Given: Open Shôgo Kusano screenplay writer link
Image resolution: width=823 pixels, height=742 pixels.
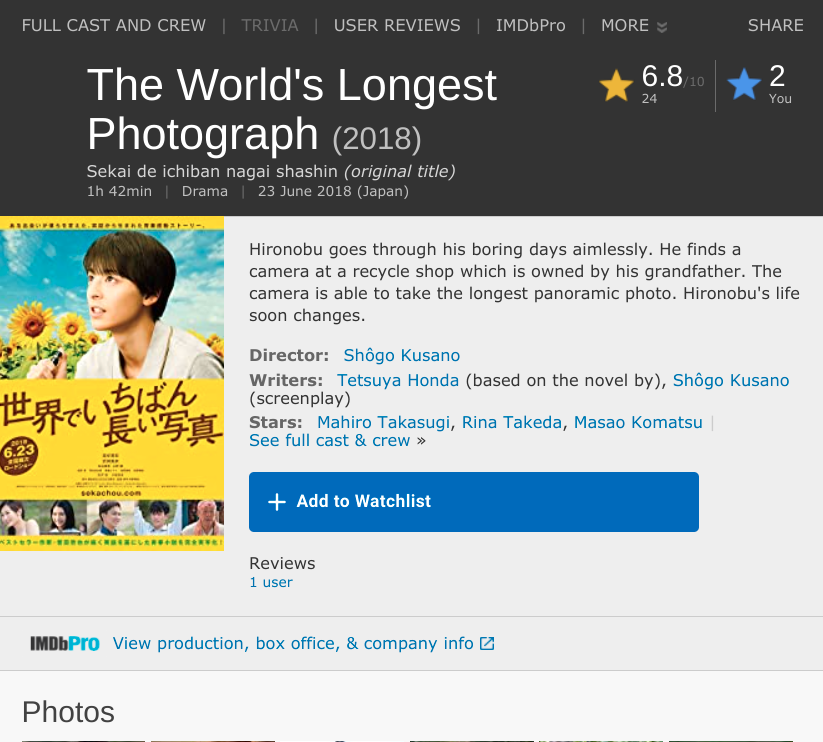Looking at the screenshot, I should tap(731, 380).
